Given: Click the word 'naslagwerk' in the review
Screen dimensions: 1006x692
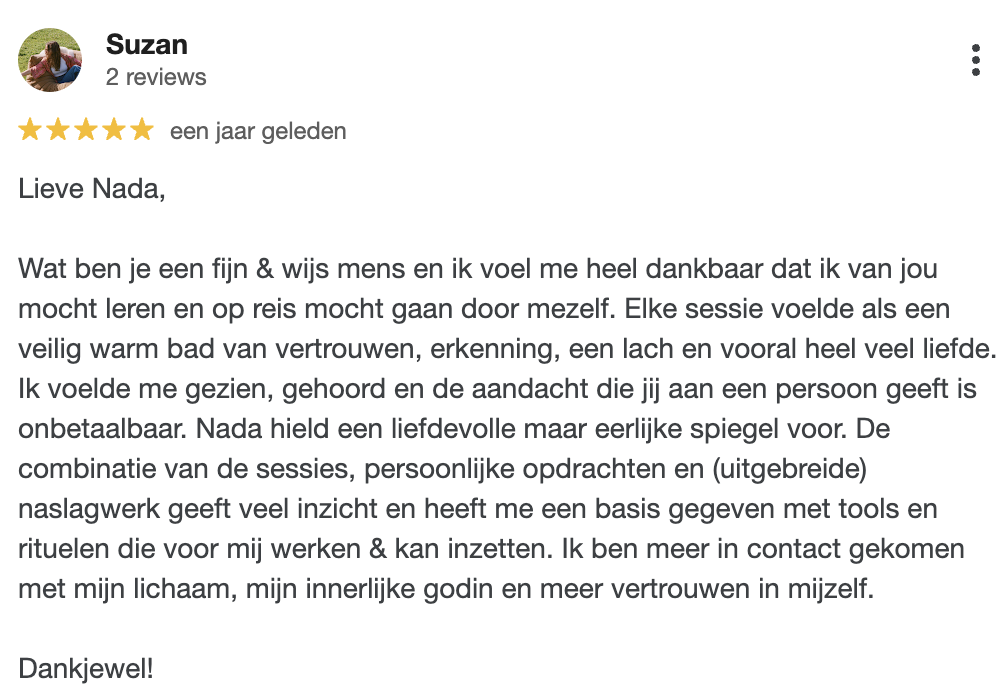Looking at the screenshot, I should point(89,510).
